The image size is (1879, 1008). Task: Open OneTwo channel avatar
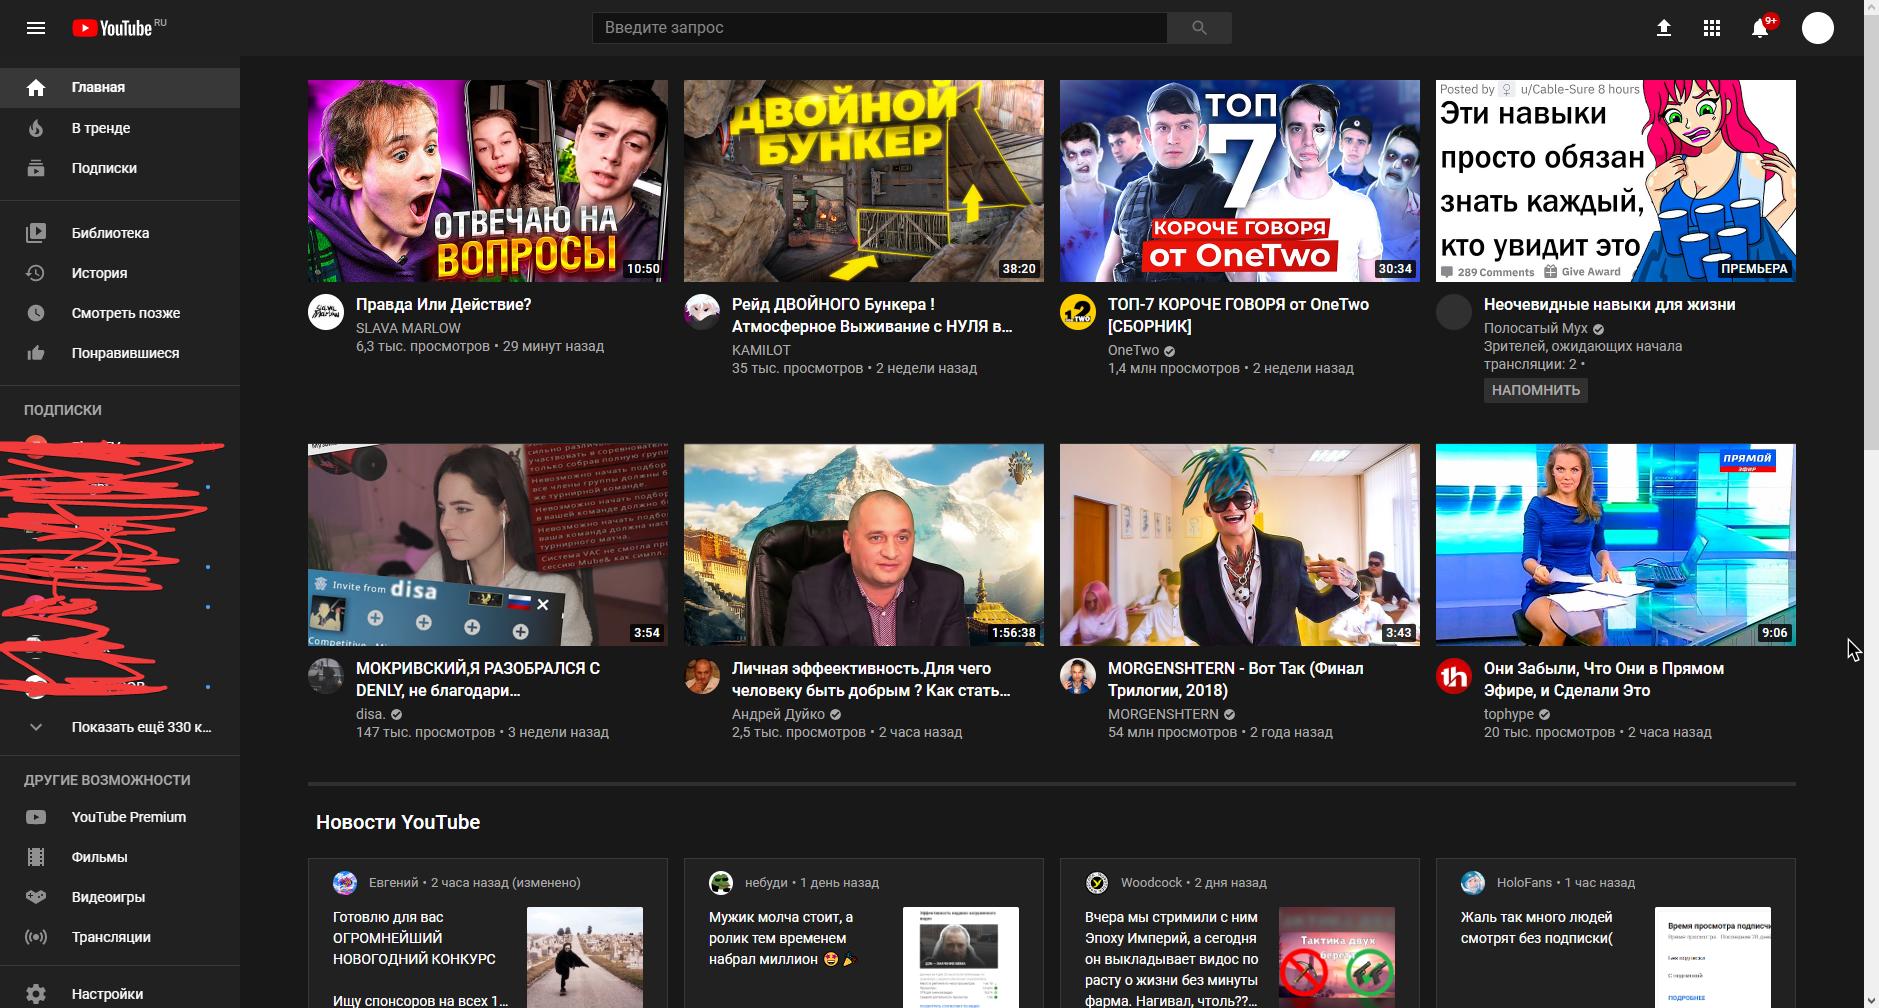point(1078,312)
